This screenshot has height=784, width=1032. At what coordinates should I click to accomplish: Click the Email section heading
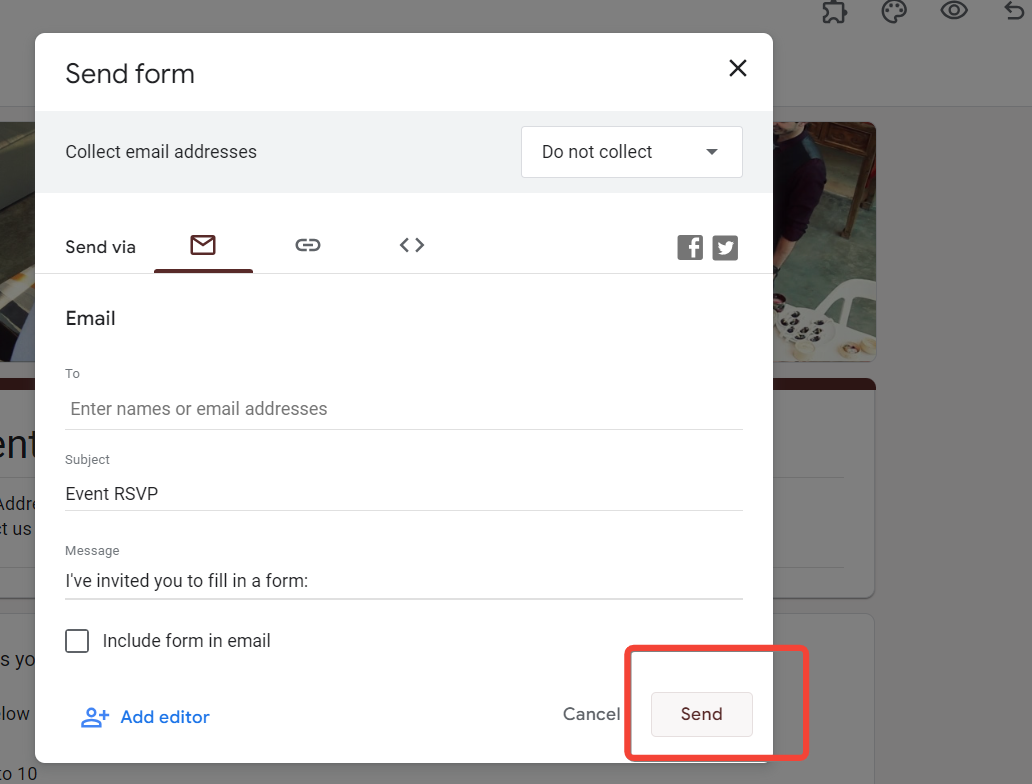coord(90,319)
